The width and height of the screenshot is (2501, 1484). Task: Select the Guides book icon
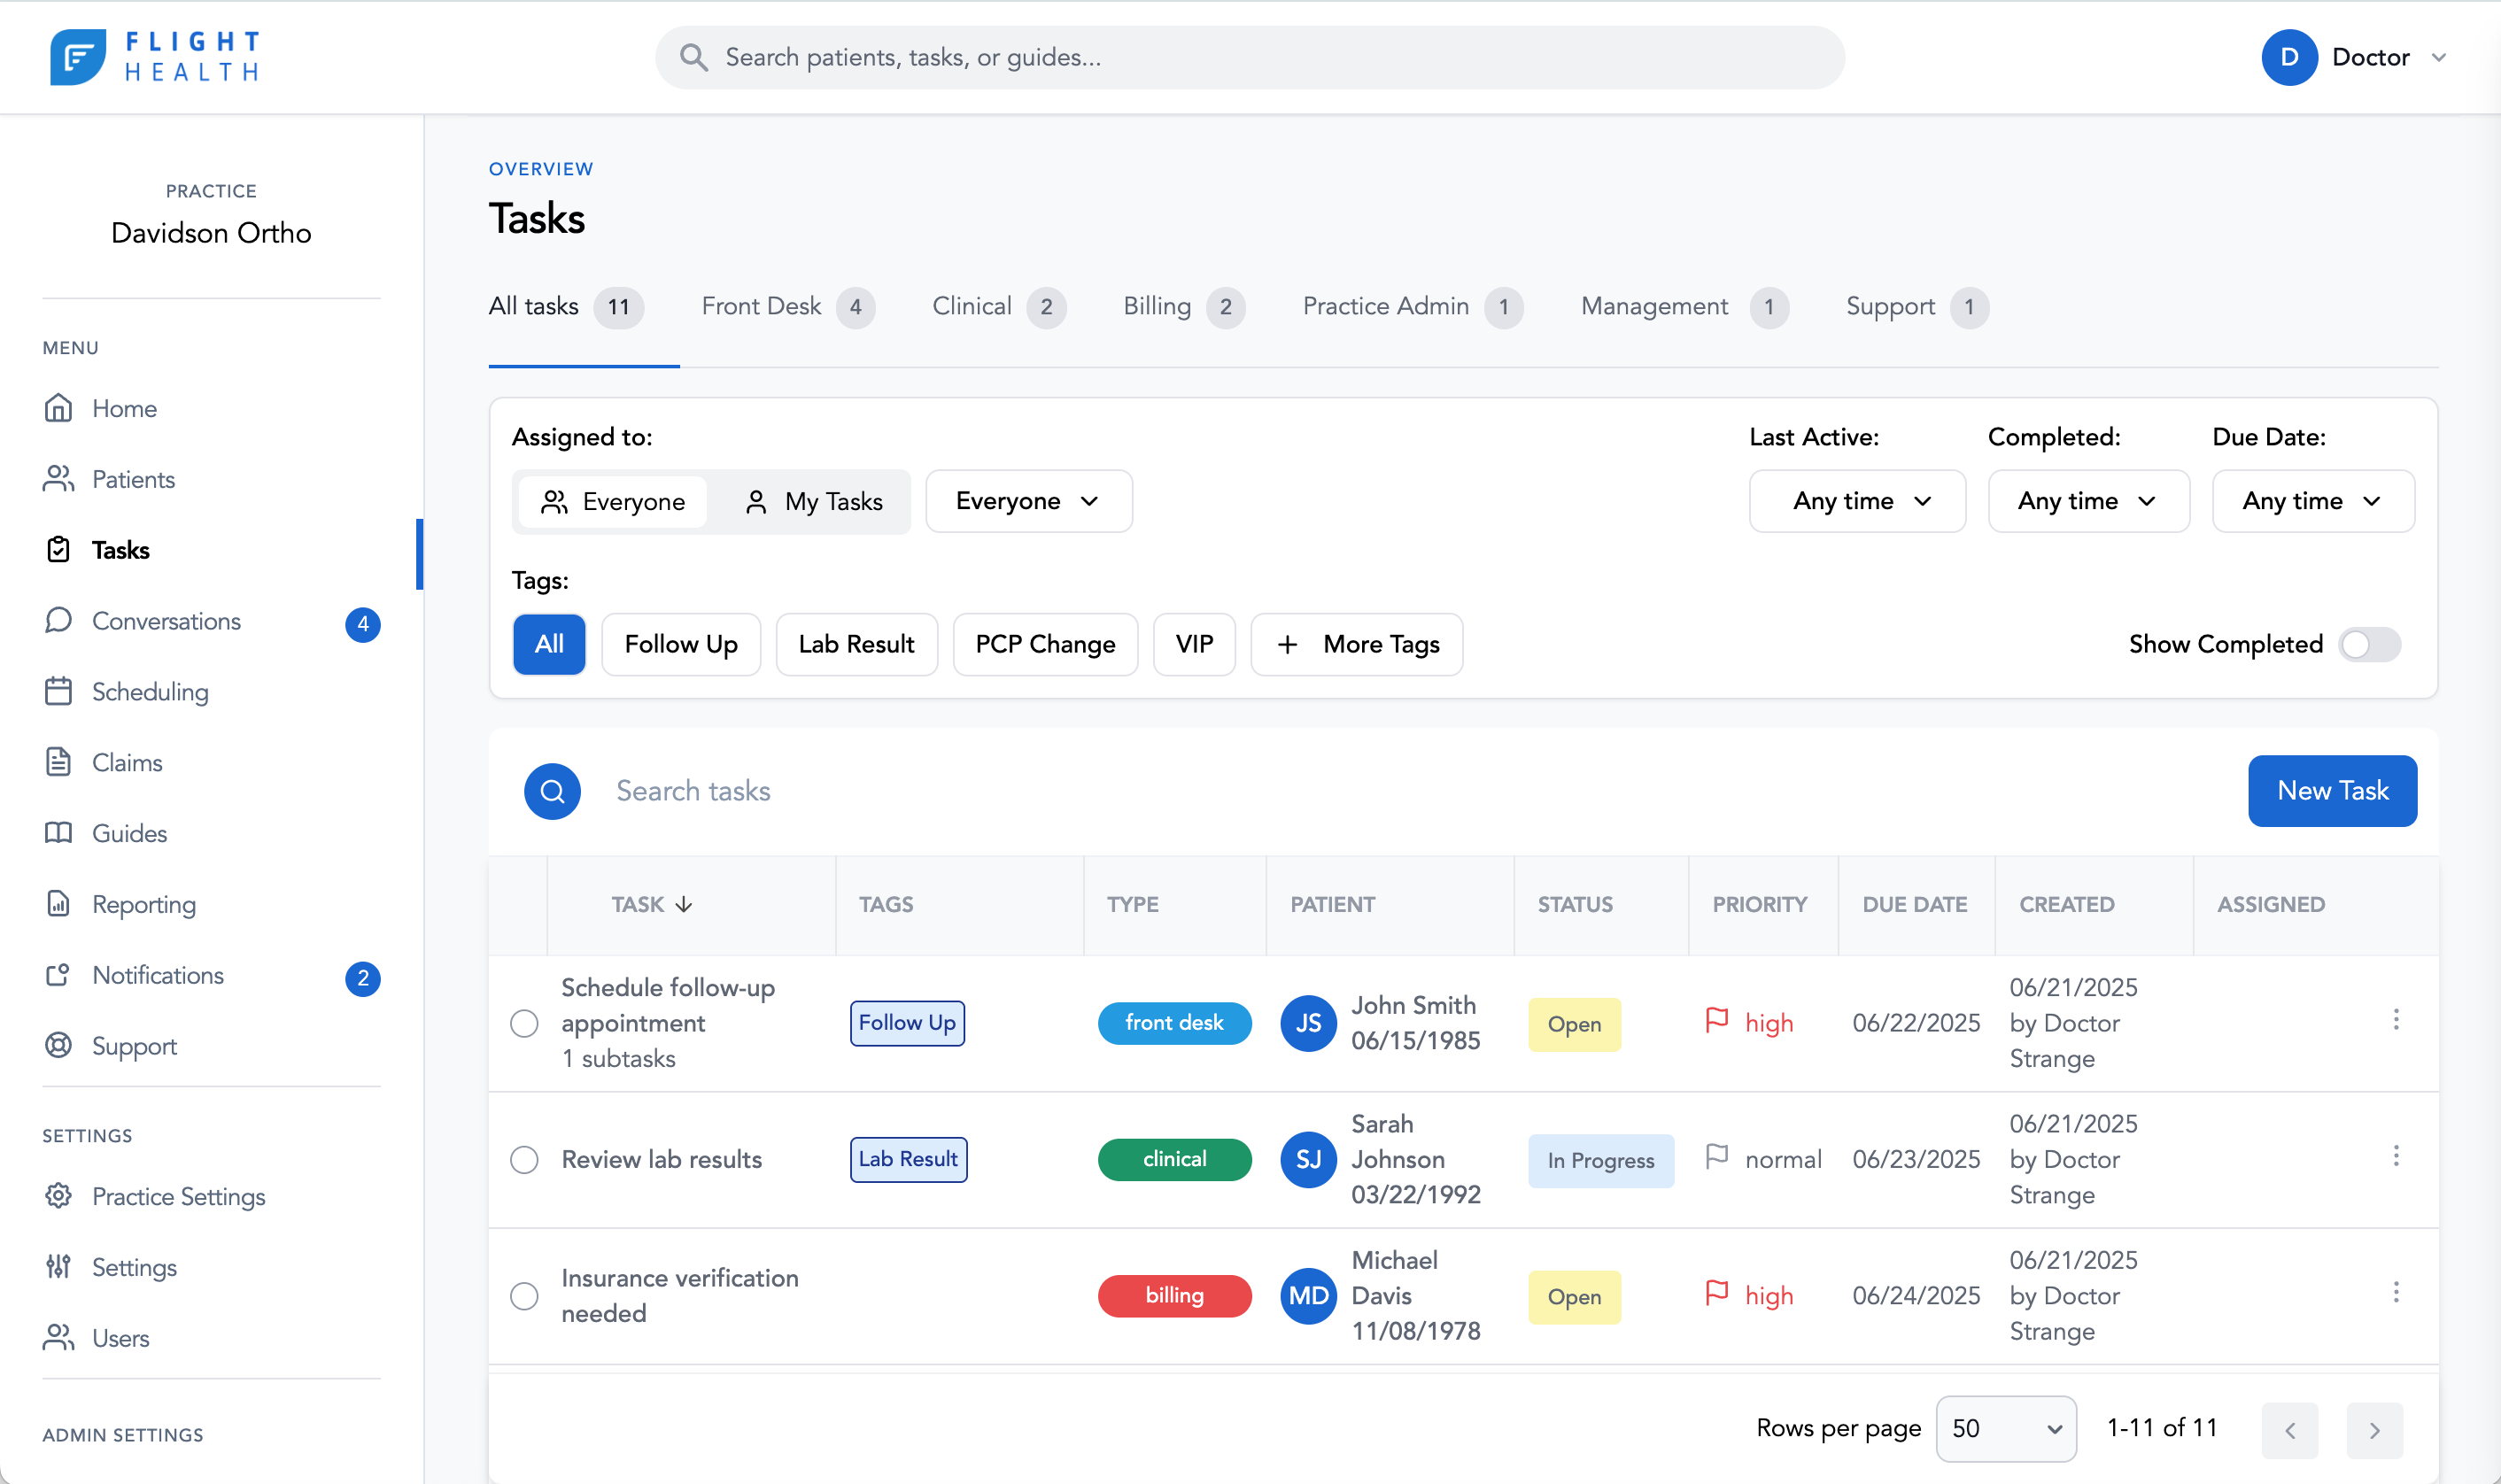click(59, 833)
